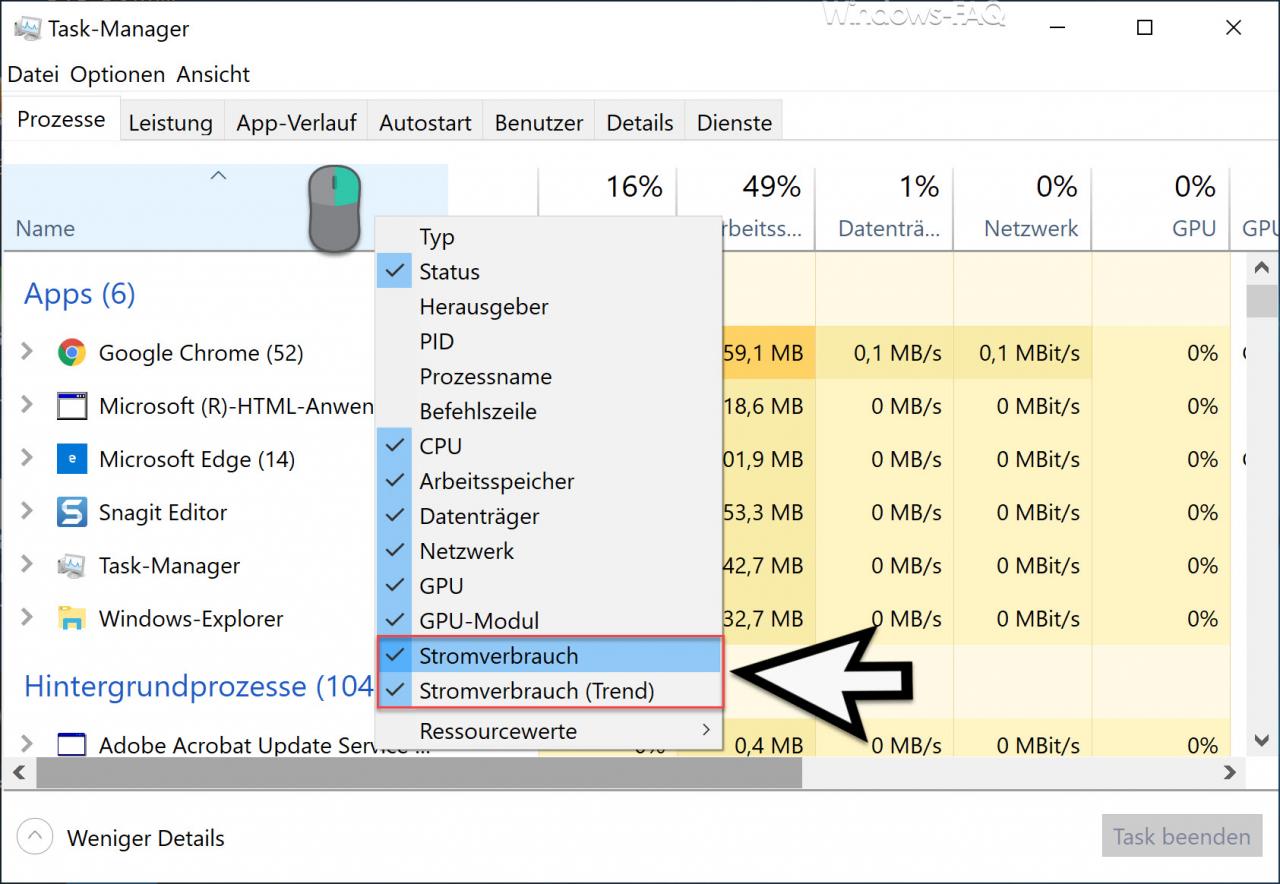Expand the Microsoft (R)-HTML-Anwendung process group
The image size is (1280, 884).
(x=27, y=405)
